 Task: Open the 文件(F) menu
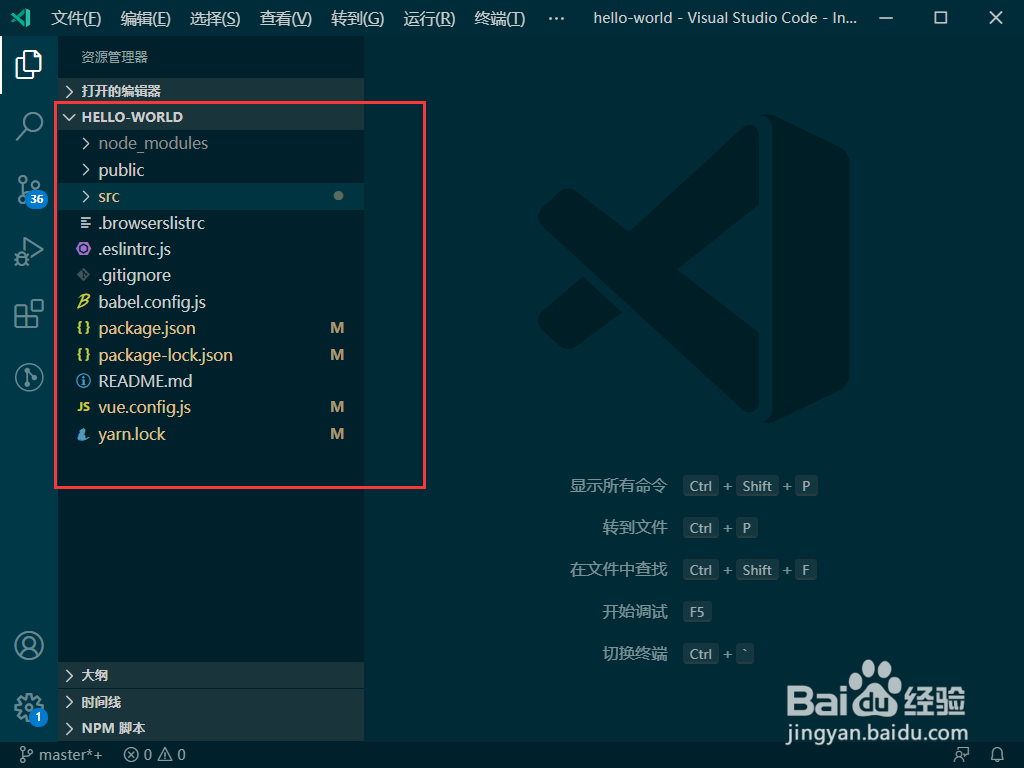click(x=76, y=18)
